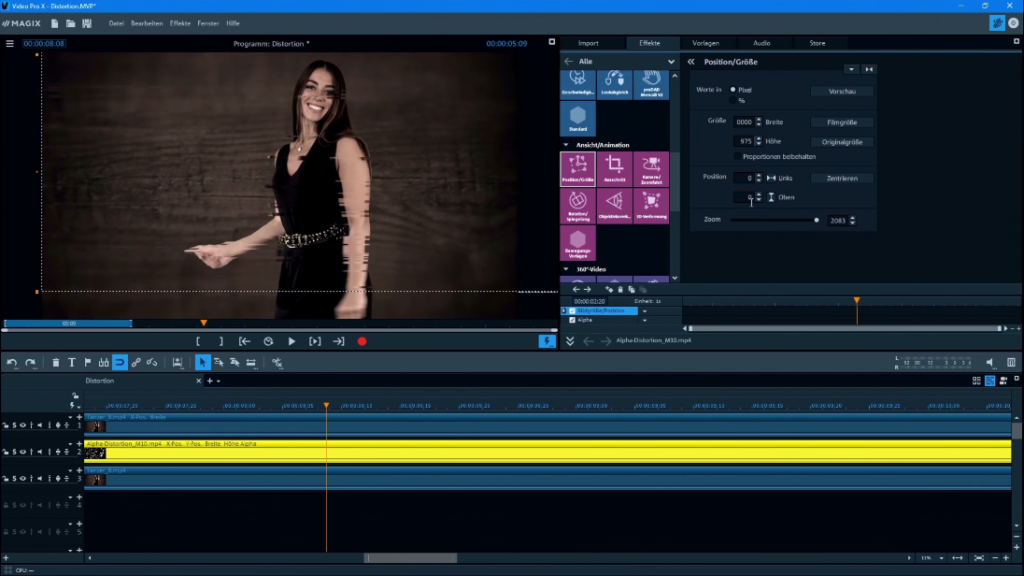Select the Position/Größe effect tile

tap(578, 169)
